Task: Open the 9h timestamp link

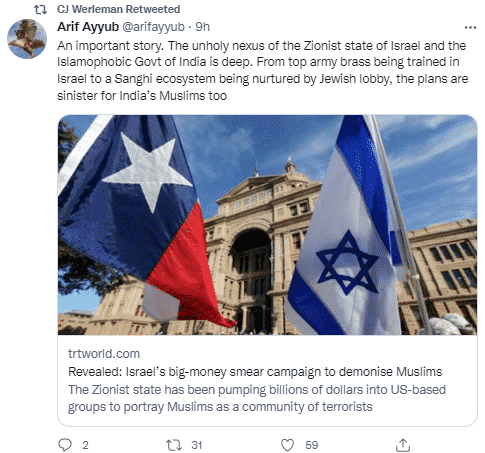Action: pyautogui.click(x=203, y=27)
